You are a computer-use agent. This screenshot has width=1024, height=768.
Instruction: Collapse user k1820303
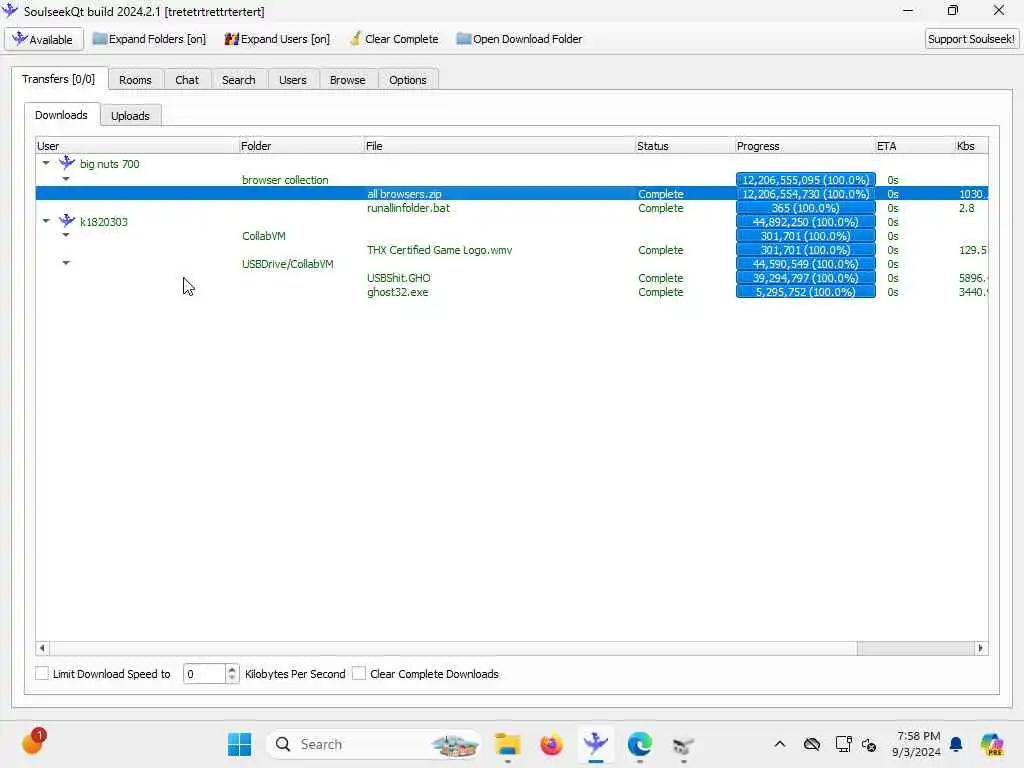point(46,221)
